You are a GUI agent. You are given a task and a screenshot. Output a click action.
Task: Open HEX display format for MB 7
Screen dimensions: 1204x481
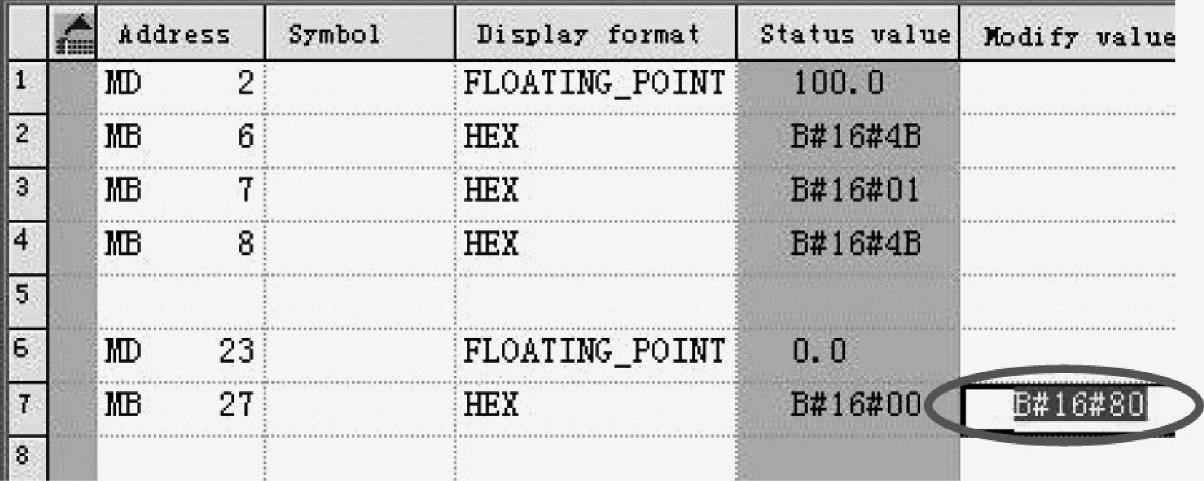tap(594, 190)
